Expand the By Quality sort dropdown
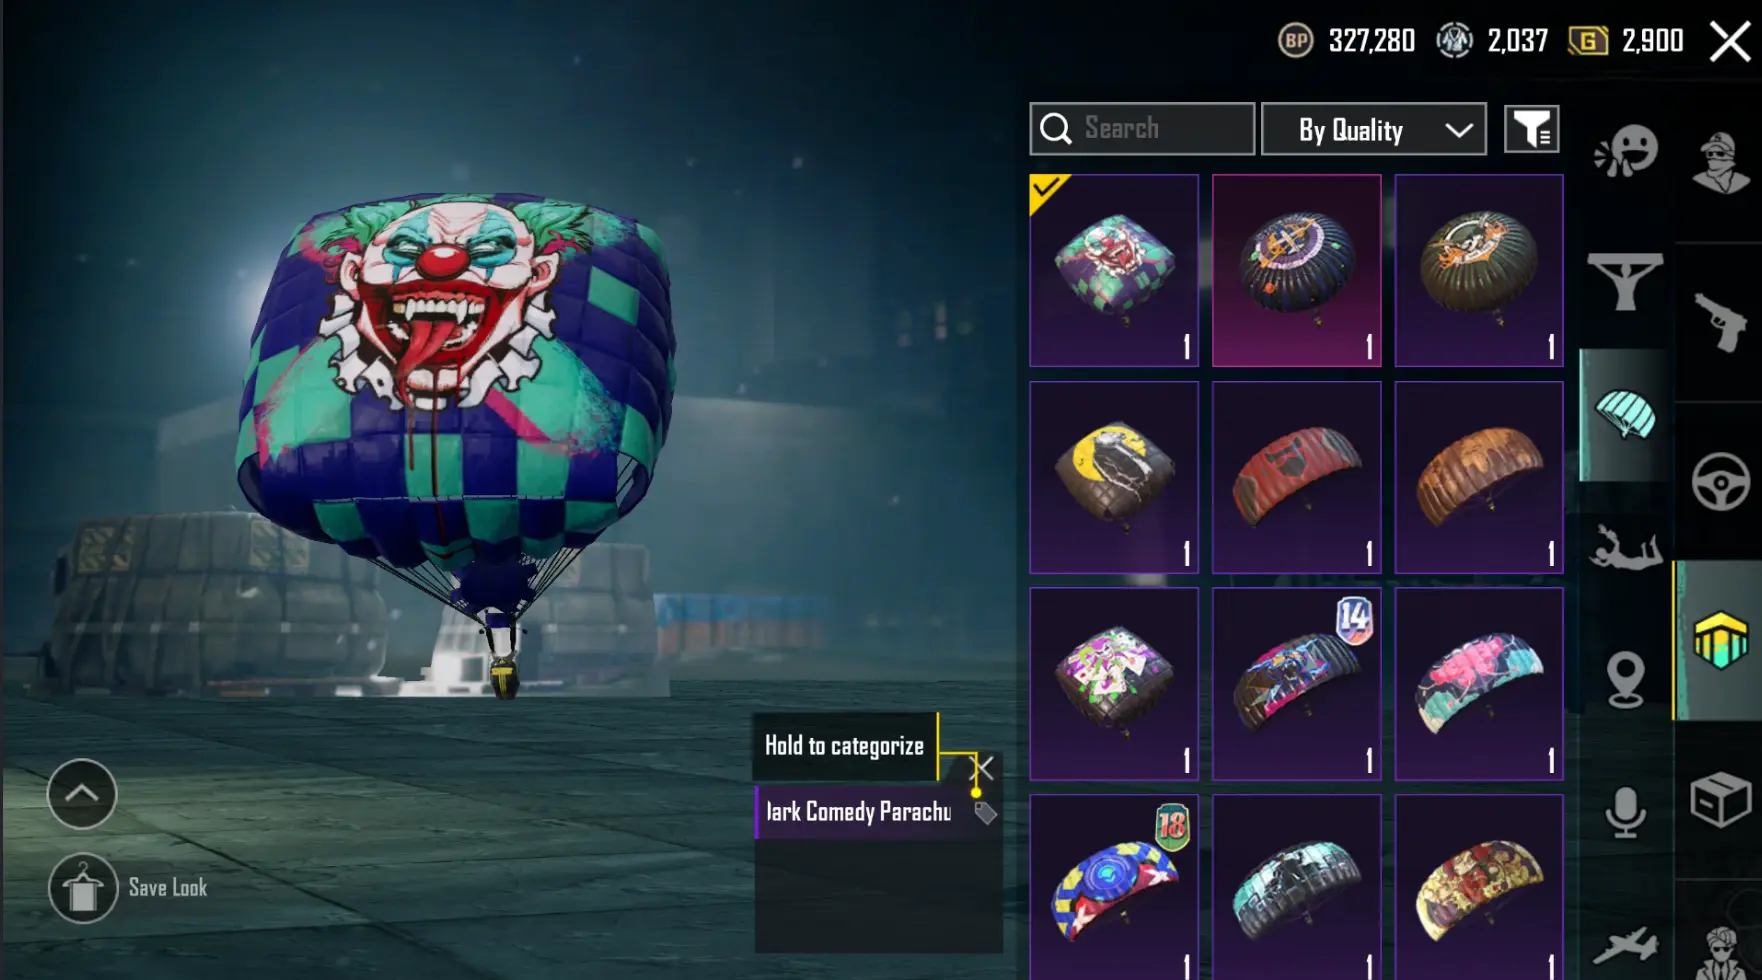This screenshot has width=1762, height=980. tap(1374, 129)
